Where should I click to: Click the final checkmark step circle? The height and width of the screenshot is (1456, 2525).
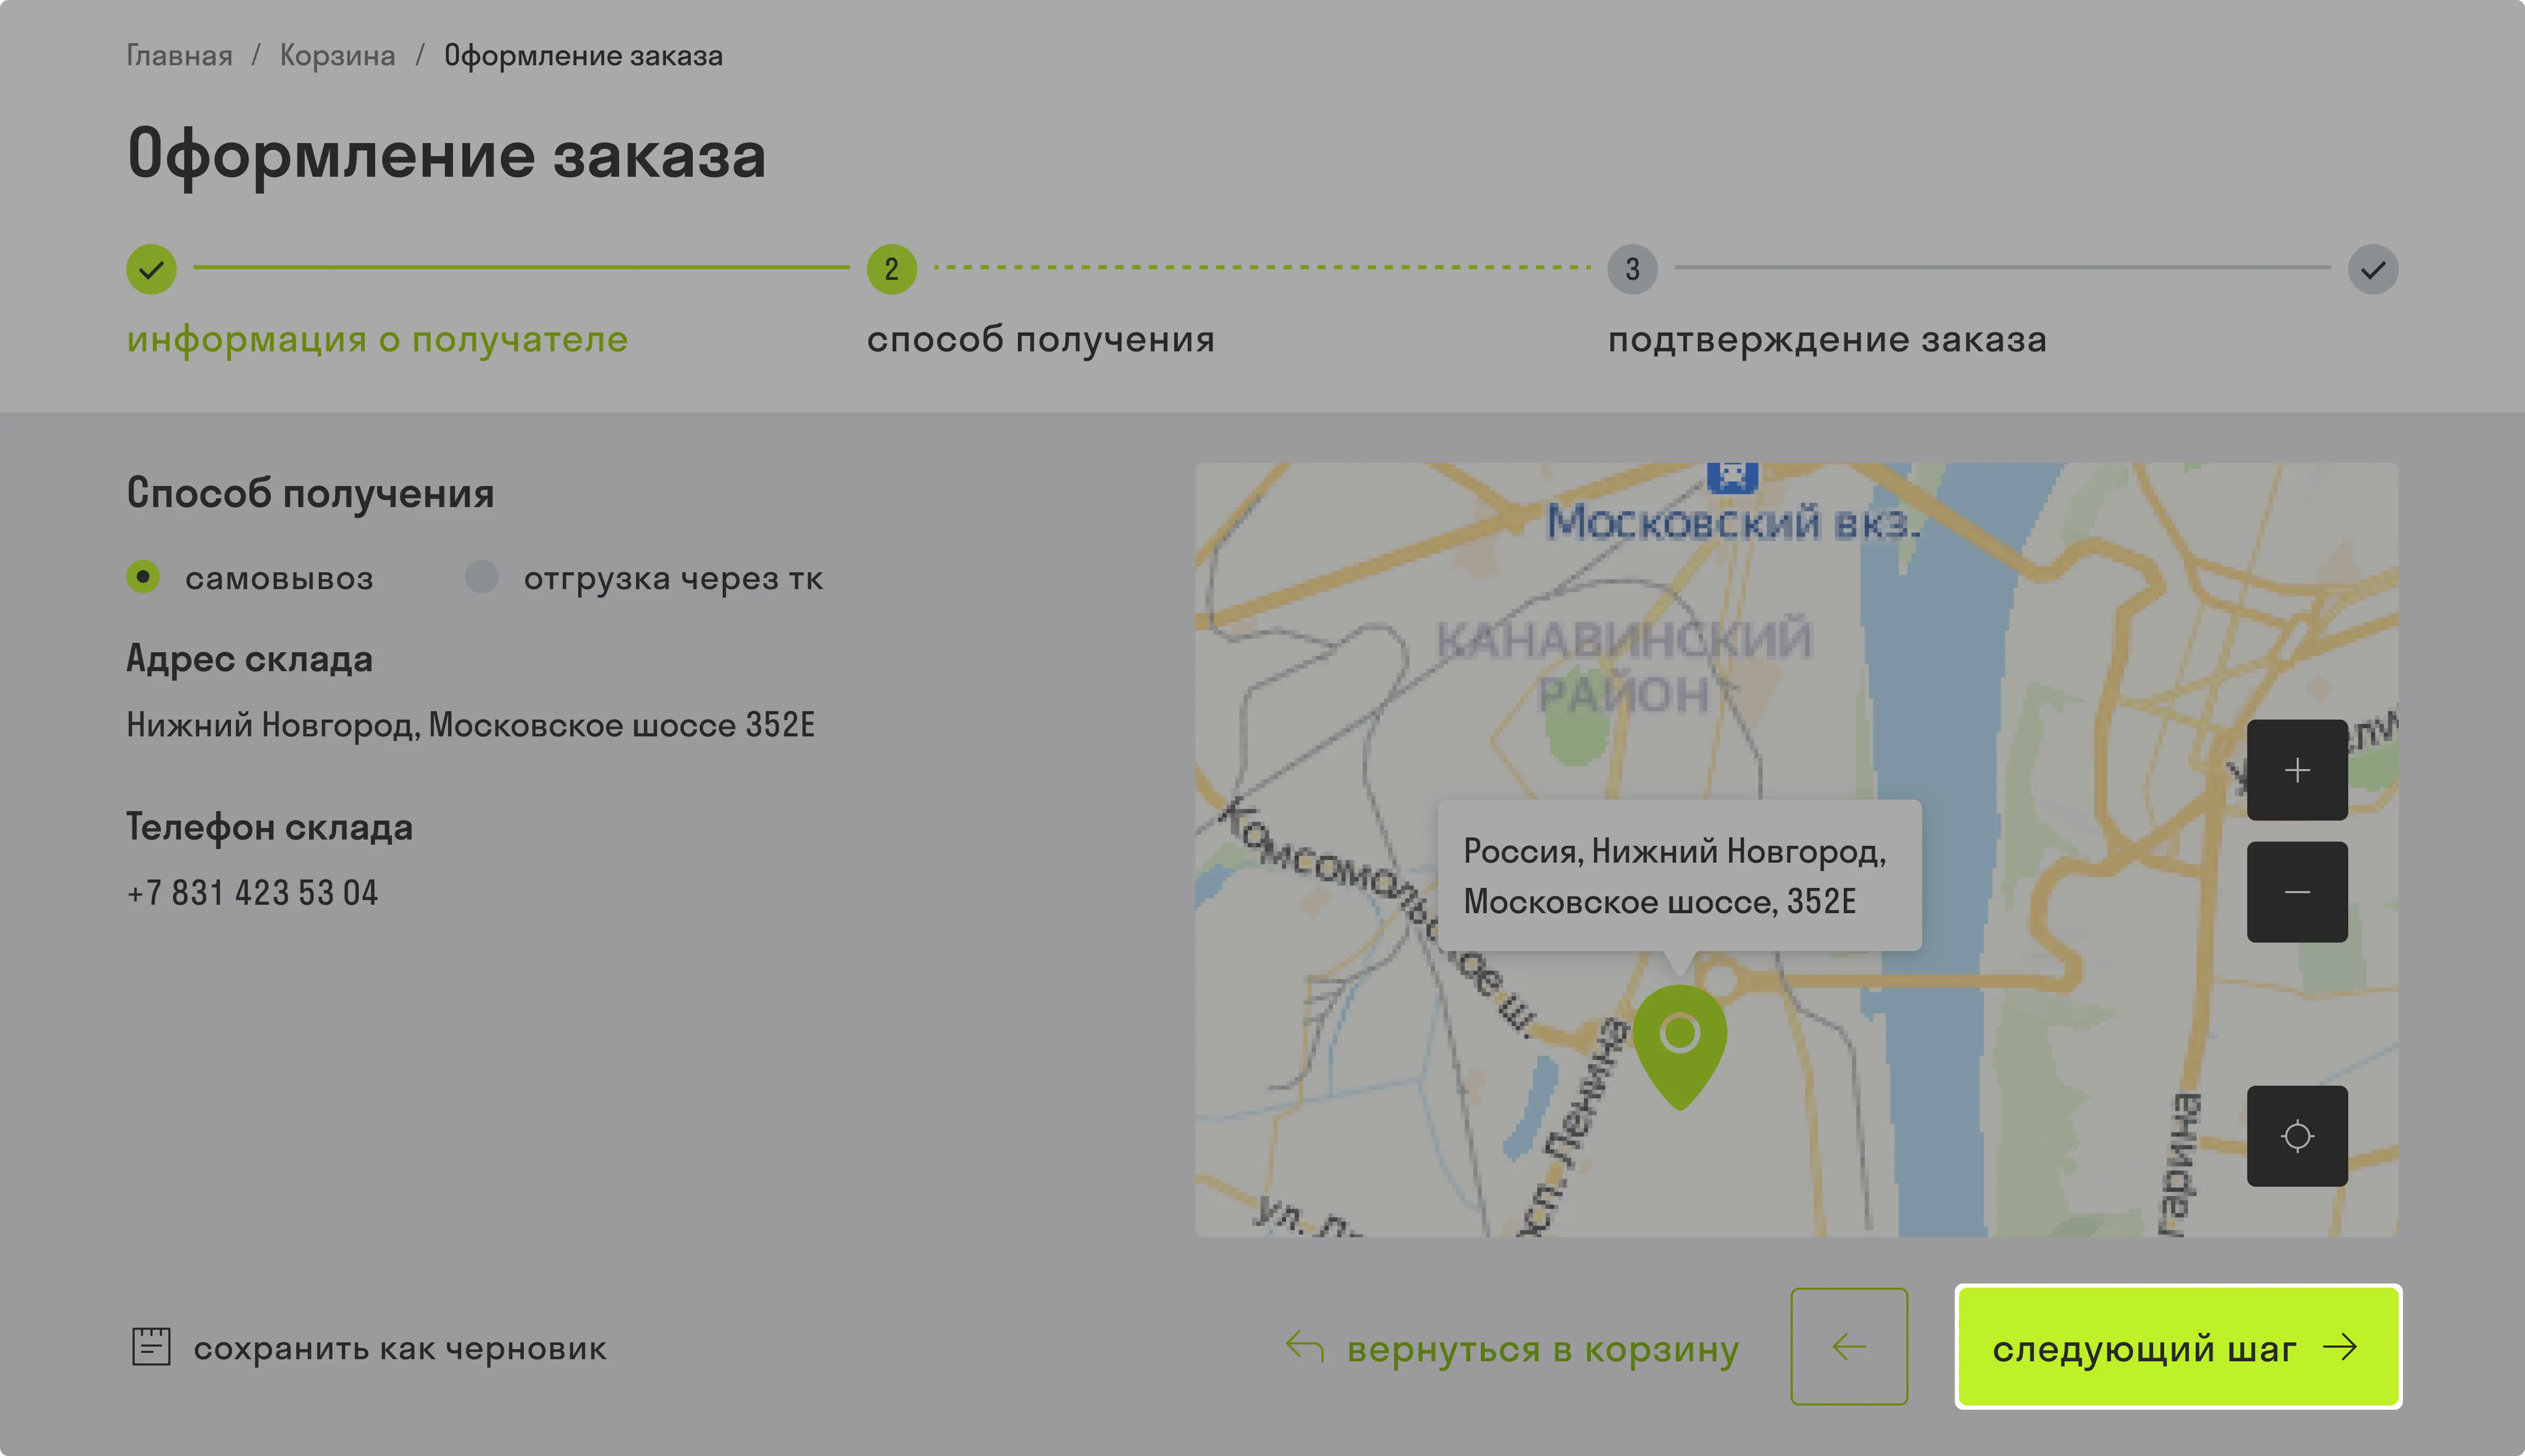(2373, 269)
